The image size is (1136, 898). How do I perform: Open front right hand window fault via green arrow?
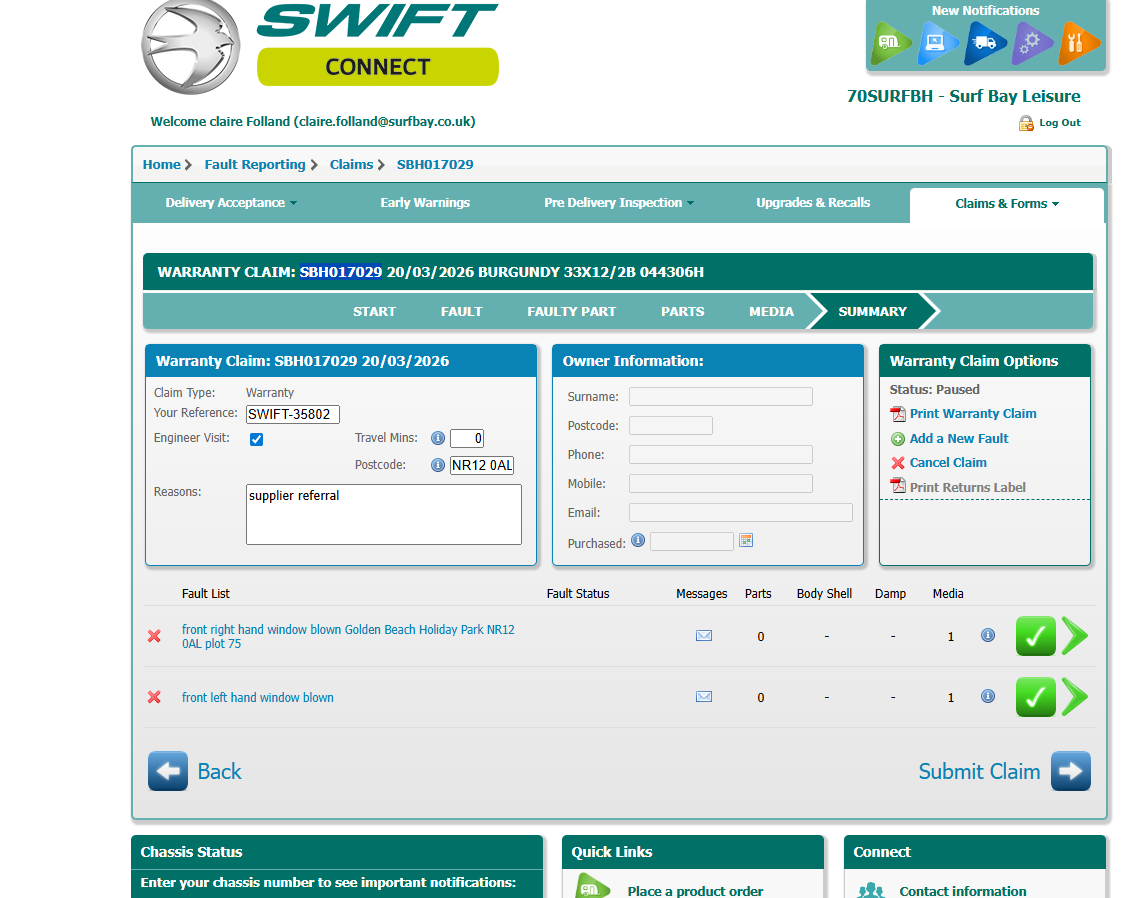[1075, 636]
